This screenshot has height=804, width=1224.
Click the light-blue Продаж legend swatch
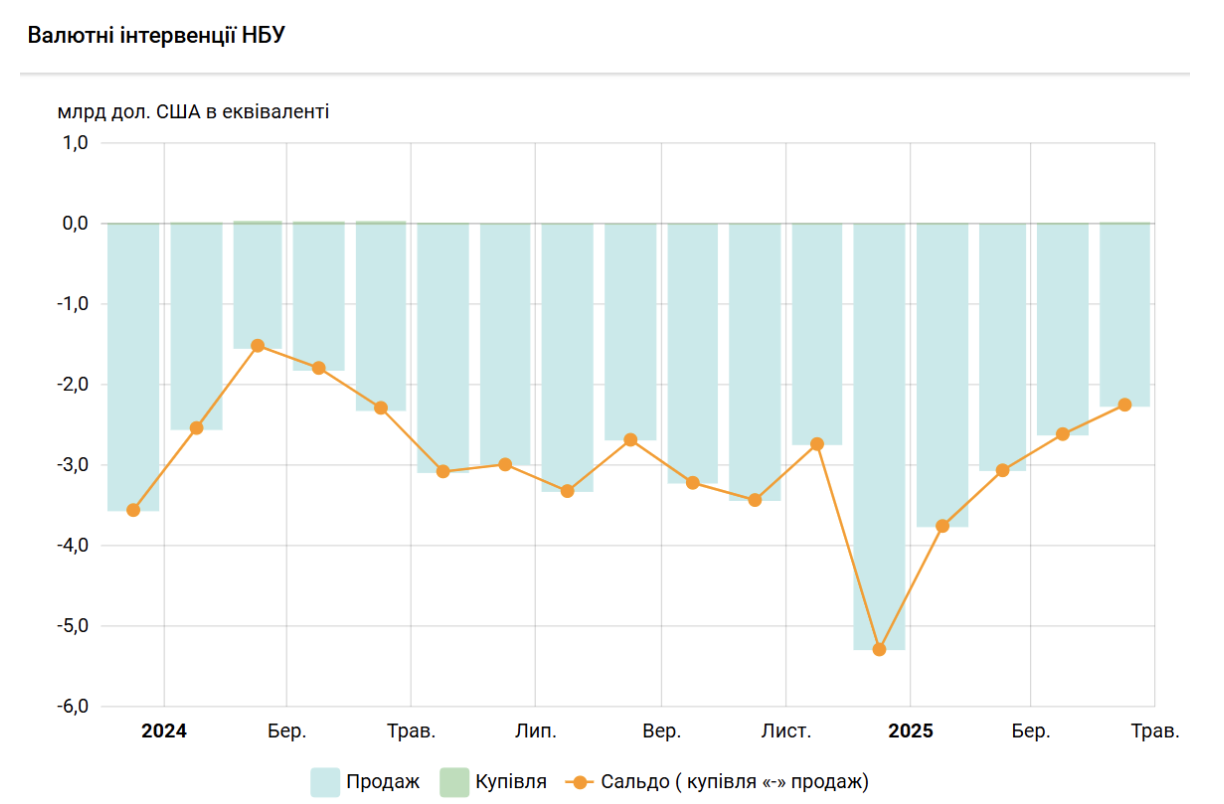coord(325,782)
